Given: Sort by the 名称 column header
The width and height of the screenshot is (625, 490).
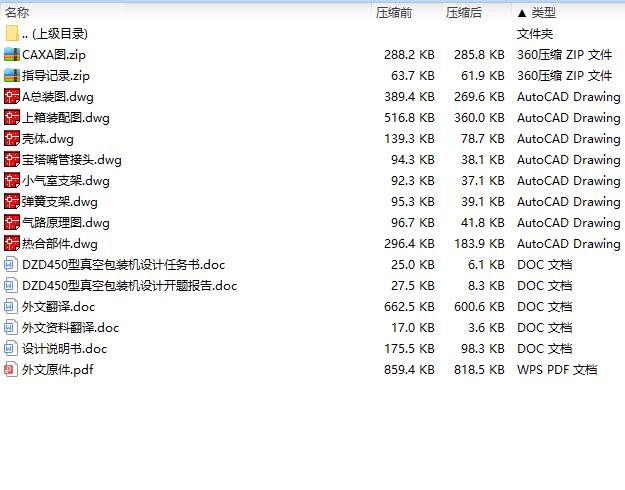Looking at the screenshot, I should [x=17, y=13].
